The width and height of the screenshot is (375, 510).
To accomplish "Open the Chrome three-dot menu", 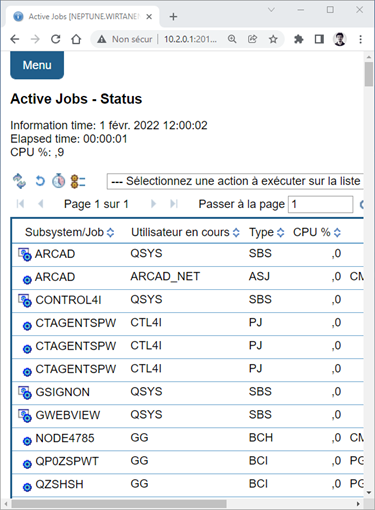I will click(360, 39).
